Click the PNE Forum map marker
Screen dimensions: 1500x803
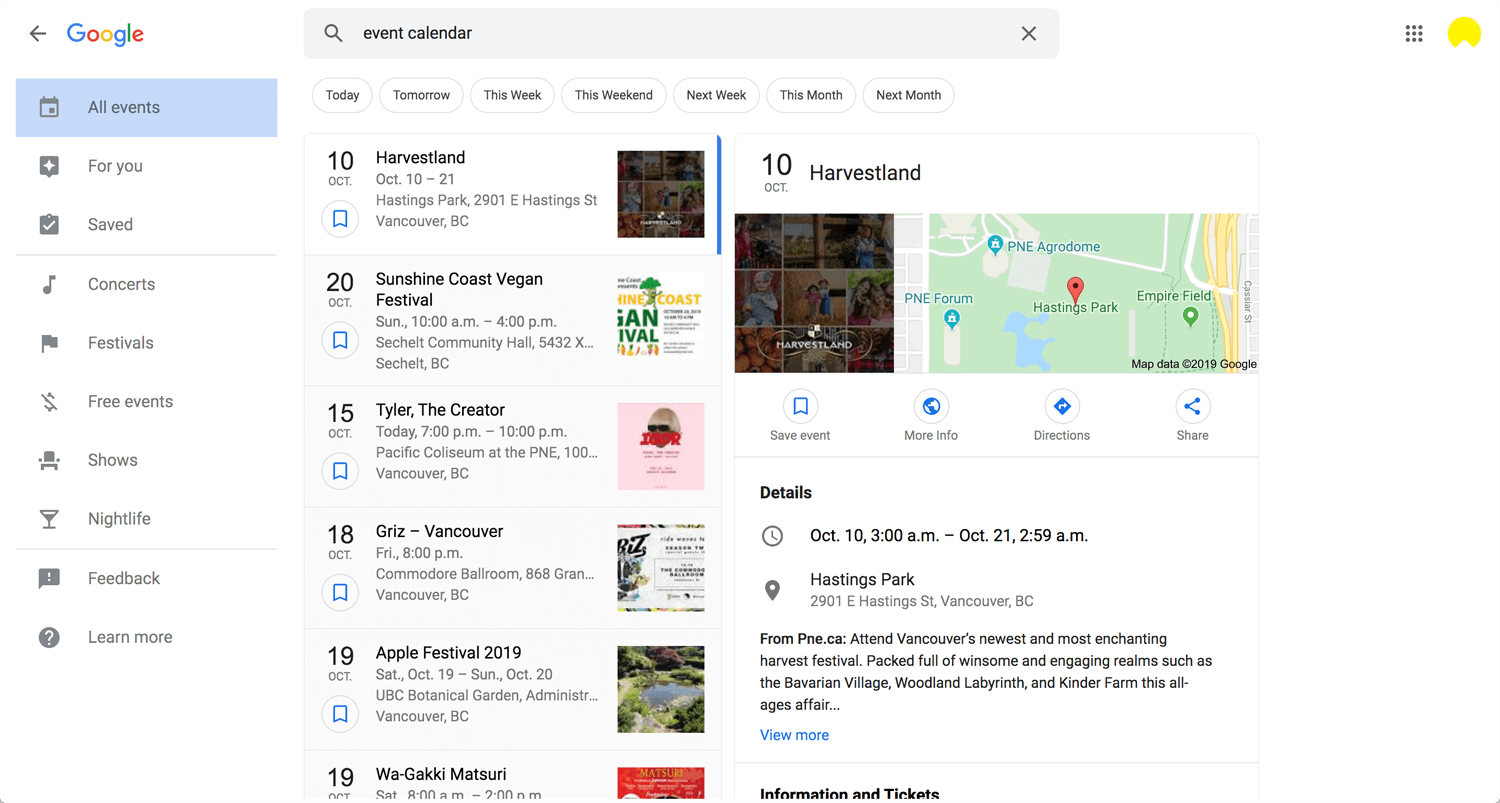pos(952,319)
